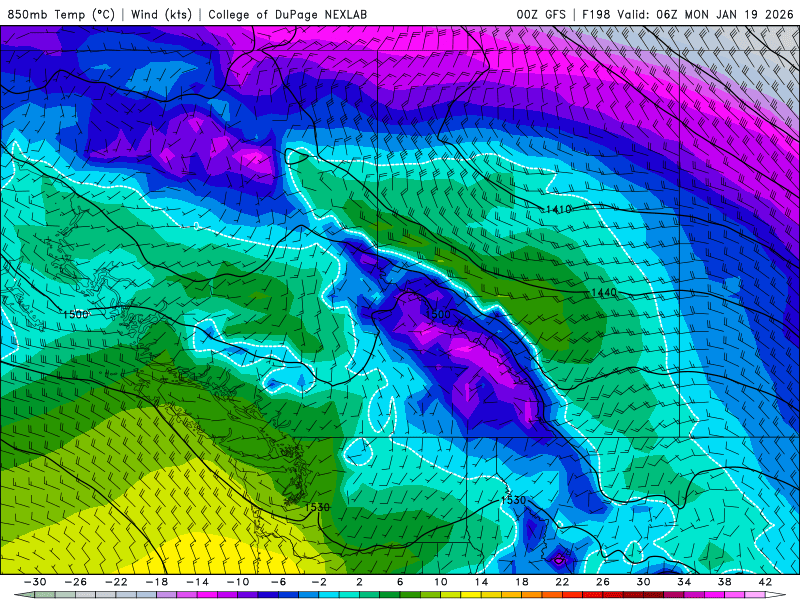Click the 26 legend value
This screenshot has width=800, height=600.
(603, 582)
